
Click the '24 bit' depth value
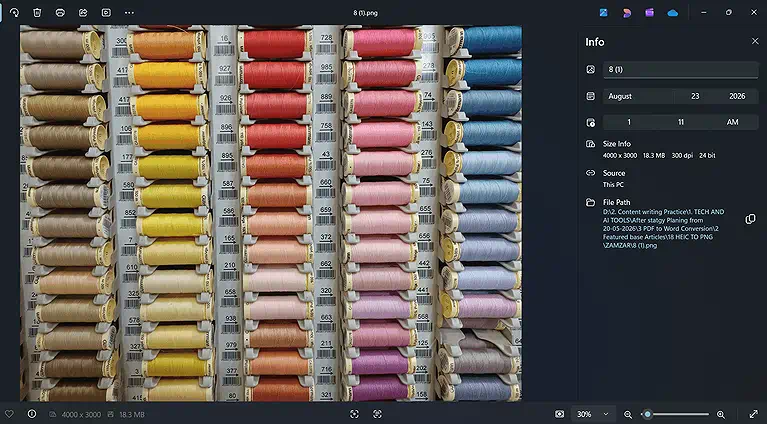click(x=707, y=156)
